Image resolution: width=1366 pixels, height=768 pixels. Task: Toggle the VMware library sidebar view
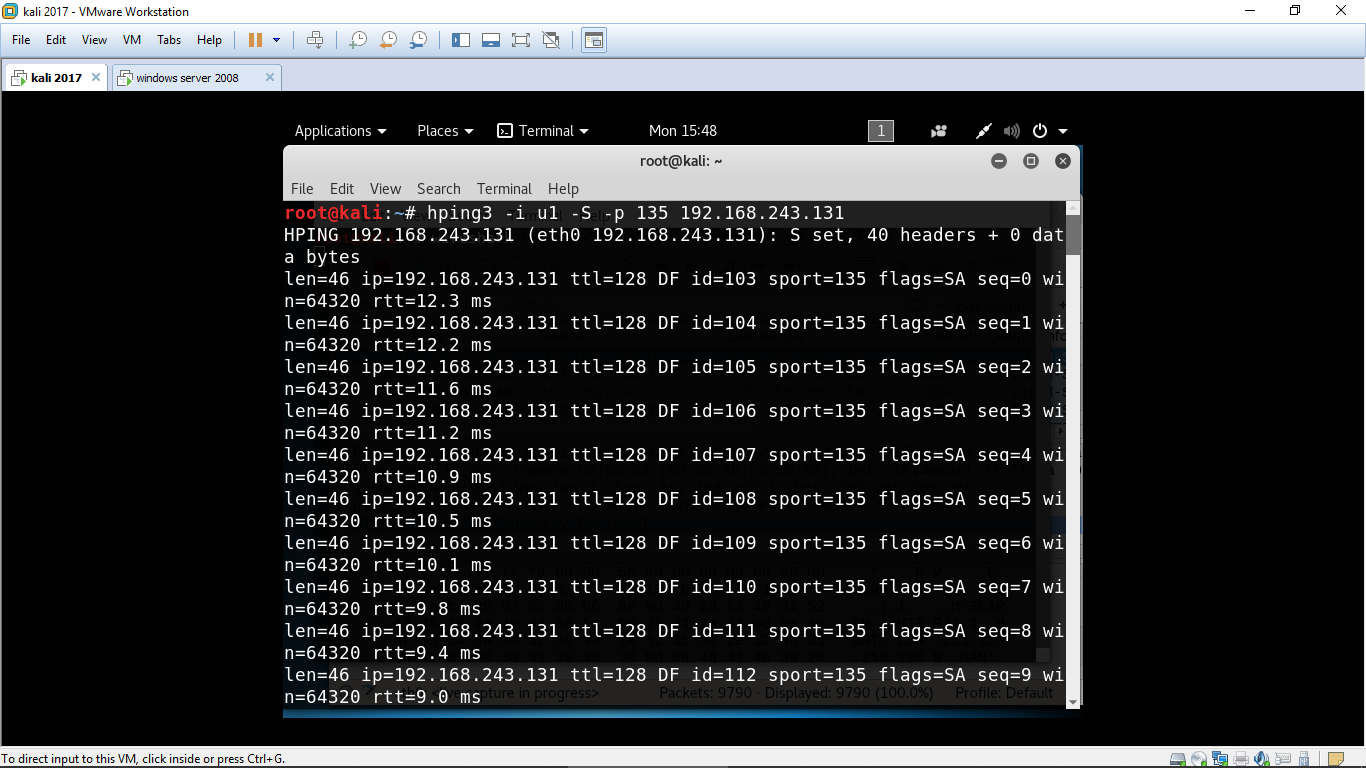(461, 40)
